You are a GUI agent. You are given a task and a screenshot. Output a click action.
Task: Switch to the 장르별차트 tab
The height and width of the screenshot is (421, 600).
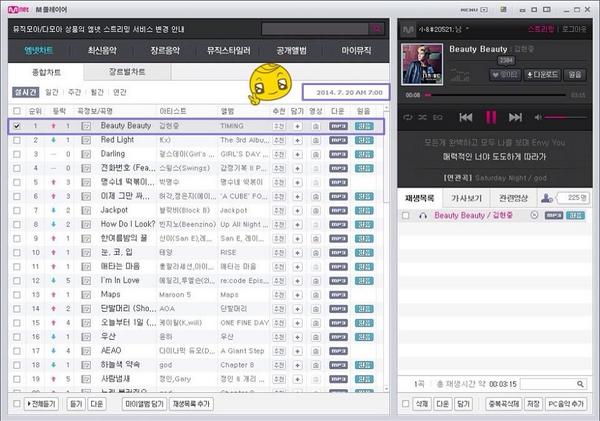[127, 72]
